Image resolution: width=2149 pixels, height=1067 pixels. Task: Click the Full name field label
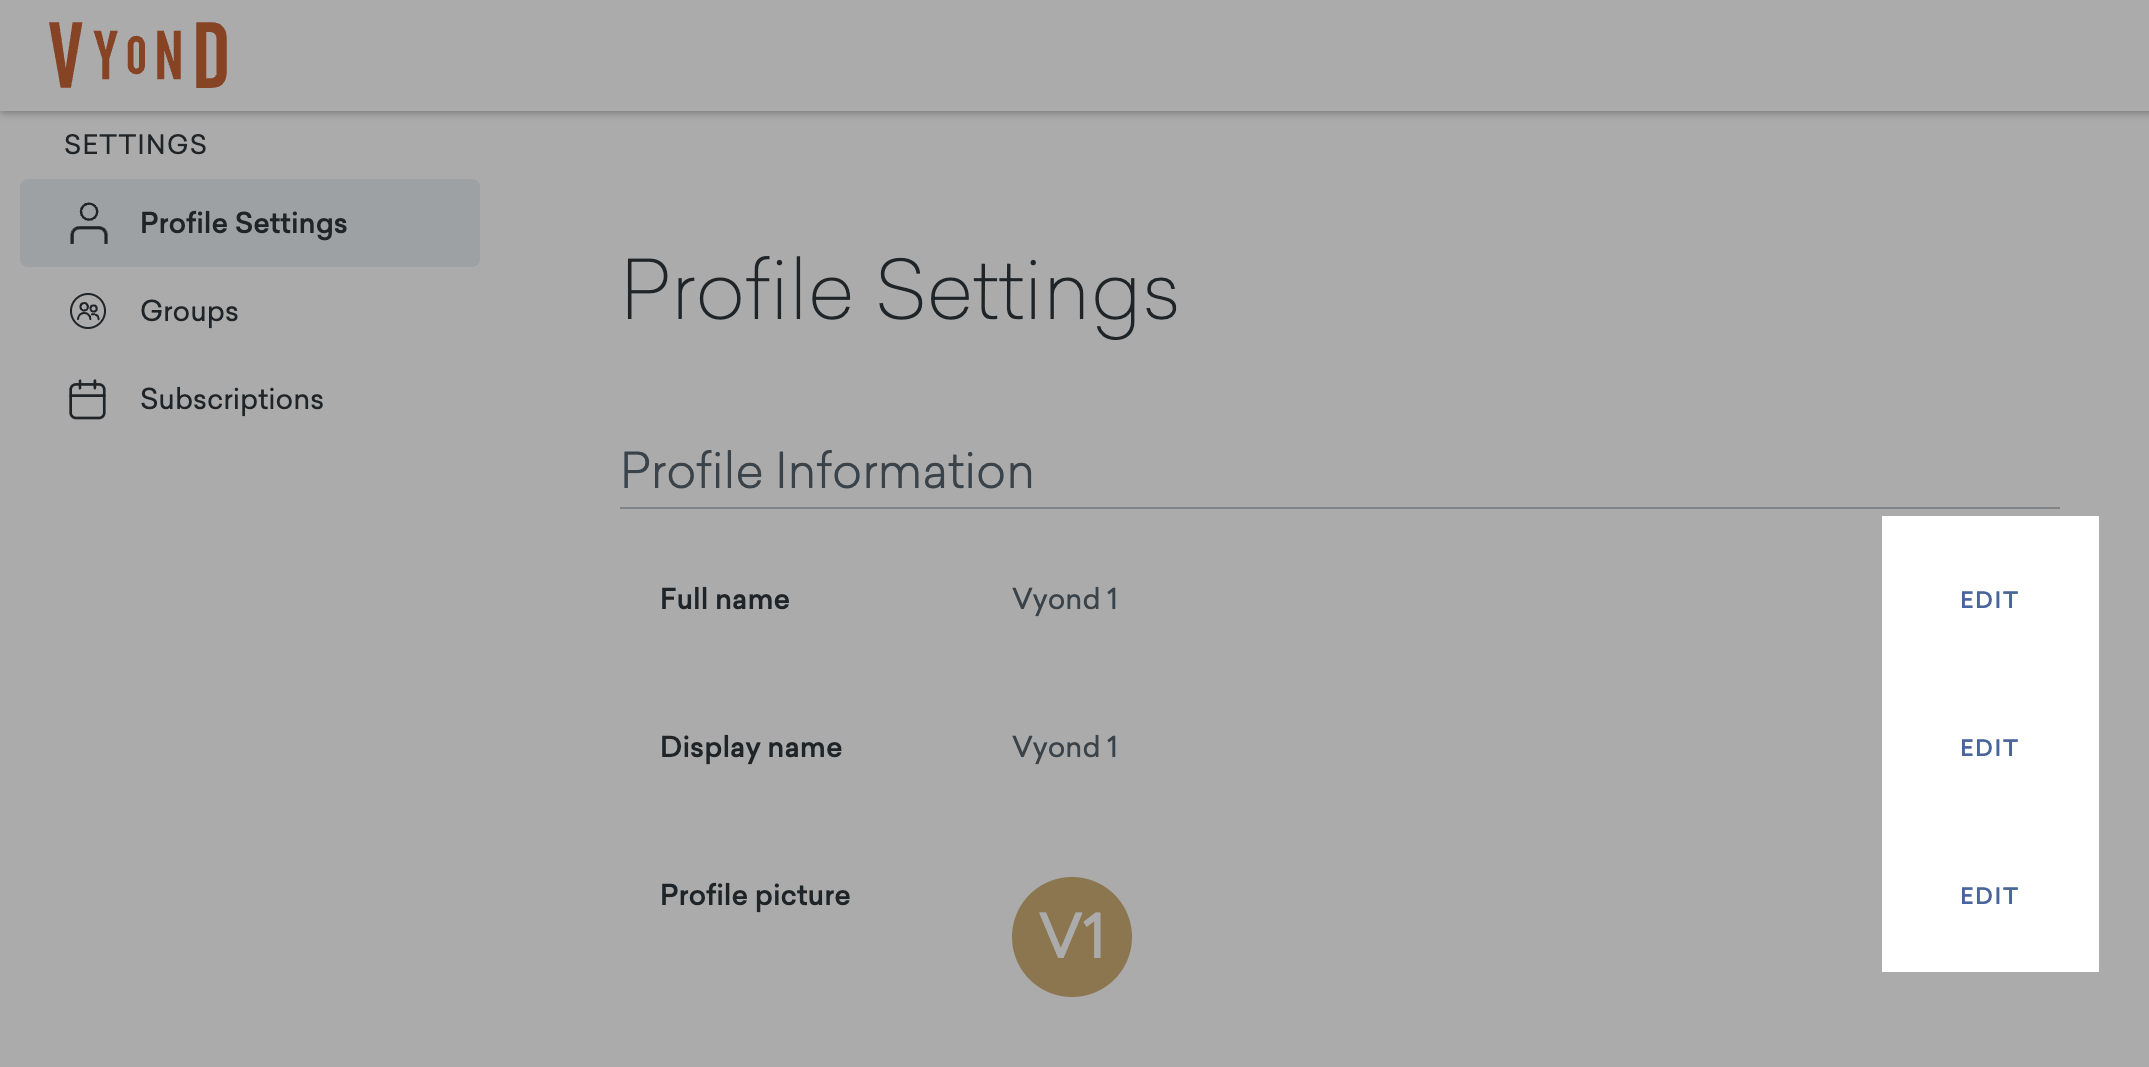pyautogui.click(x=723, y=599)
